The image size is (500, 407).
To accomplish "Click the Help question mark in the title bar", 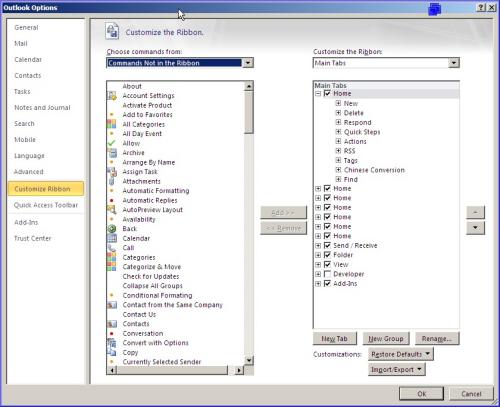I will (481, 7).
